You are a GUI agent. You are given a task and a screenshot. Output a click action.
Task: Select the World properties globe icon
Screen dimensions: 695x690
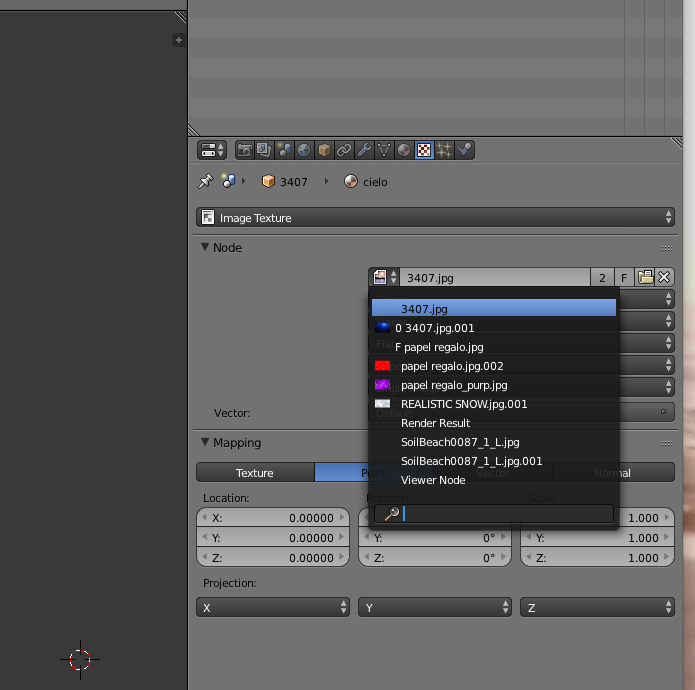[304, 150]
